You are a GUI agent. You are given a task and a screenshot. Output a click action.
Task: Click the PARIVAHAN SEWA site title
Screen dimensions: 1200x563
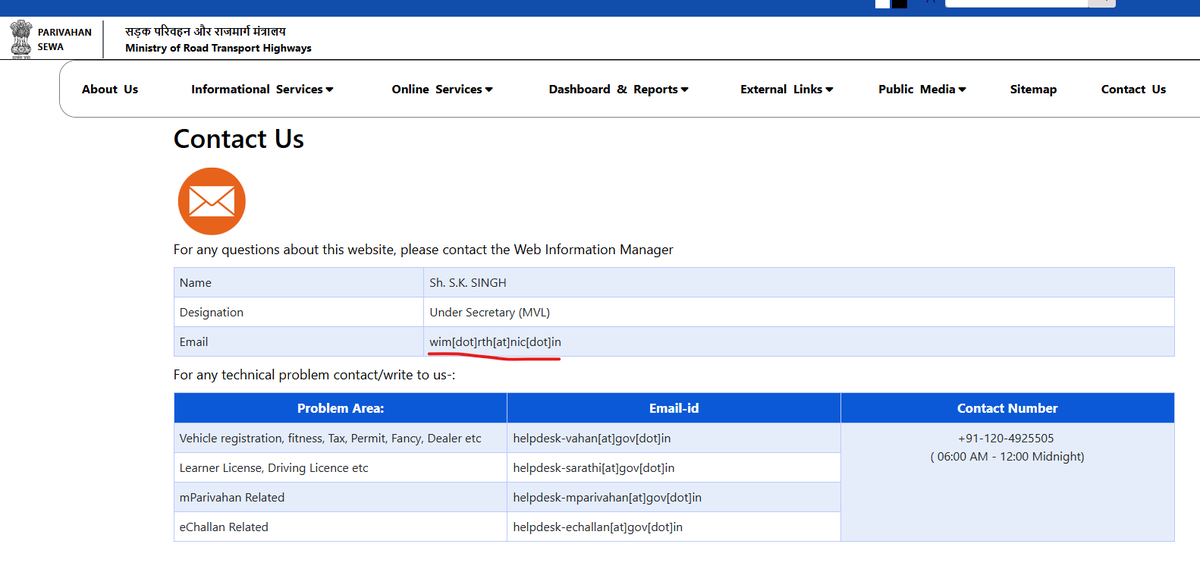coord(64,39)
